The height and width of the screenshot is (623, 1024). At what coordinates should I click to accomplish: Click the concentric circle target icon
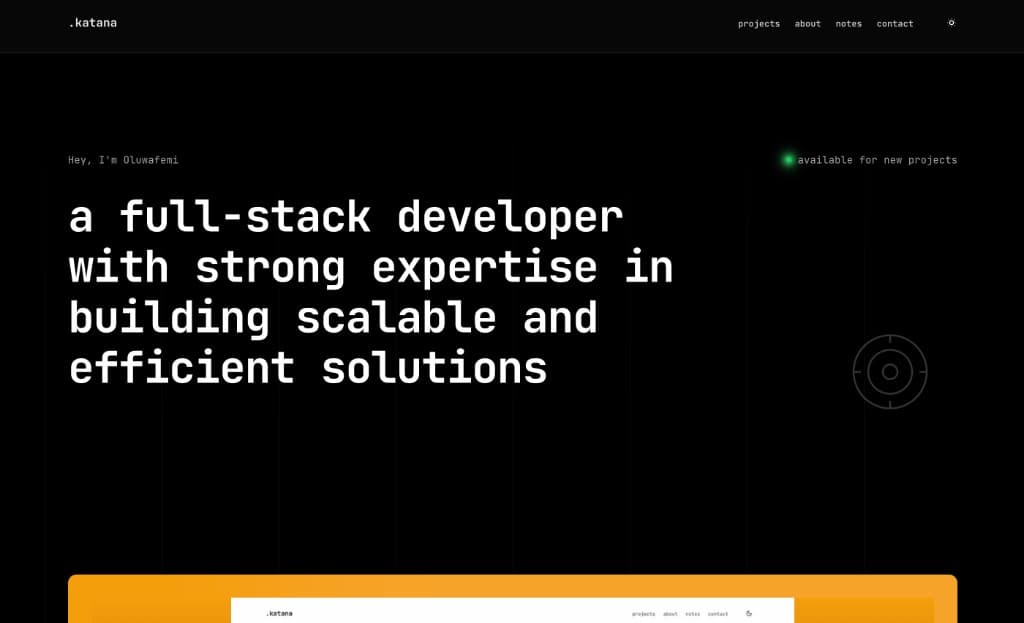pyautogui.click(x=890, y=372)
